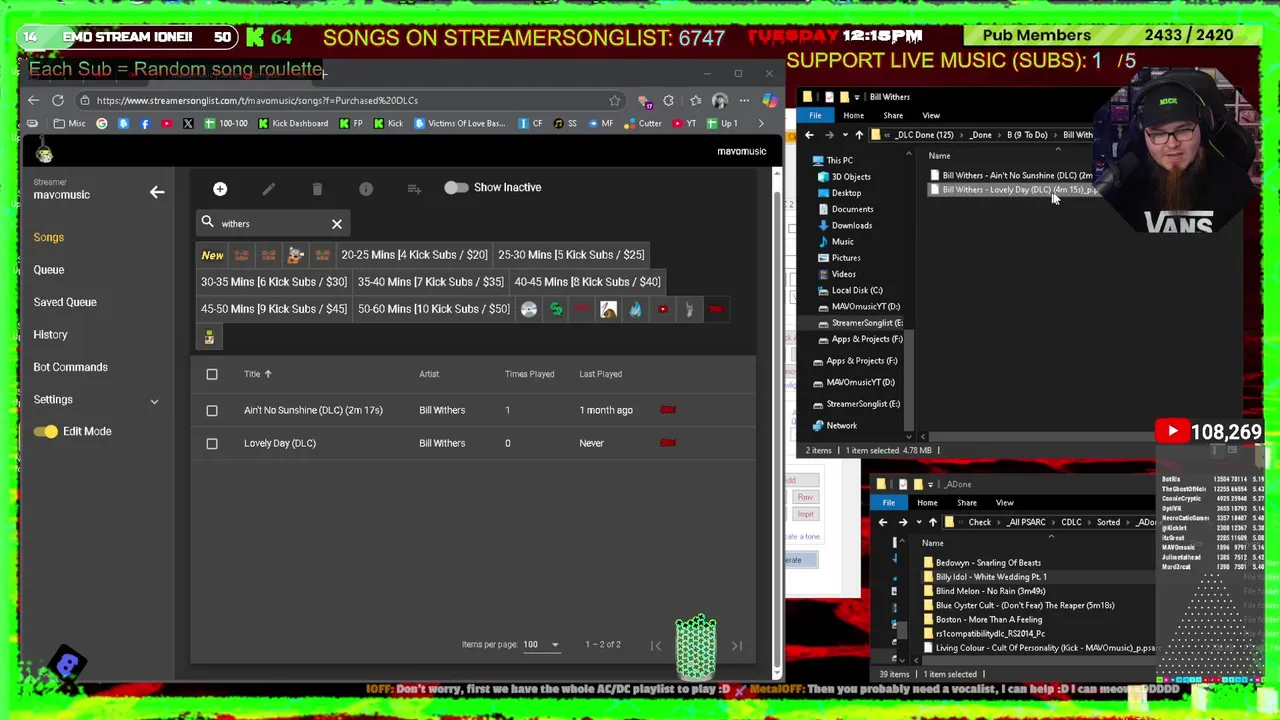The width and height of the screenshot is (1280, 720).
Task: Click the browser profile avatar icon
Action: 720,100
